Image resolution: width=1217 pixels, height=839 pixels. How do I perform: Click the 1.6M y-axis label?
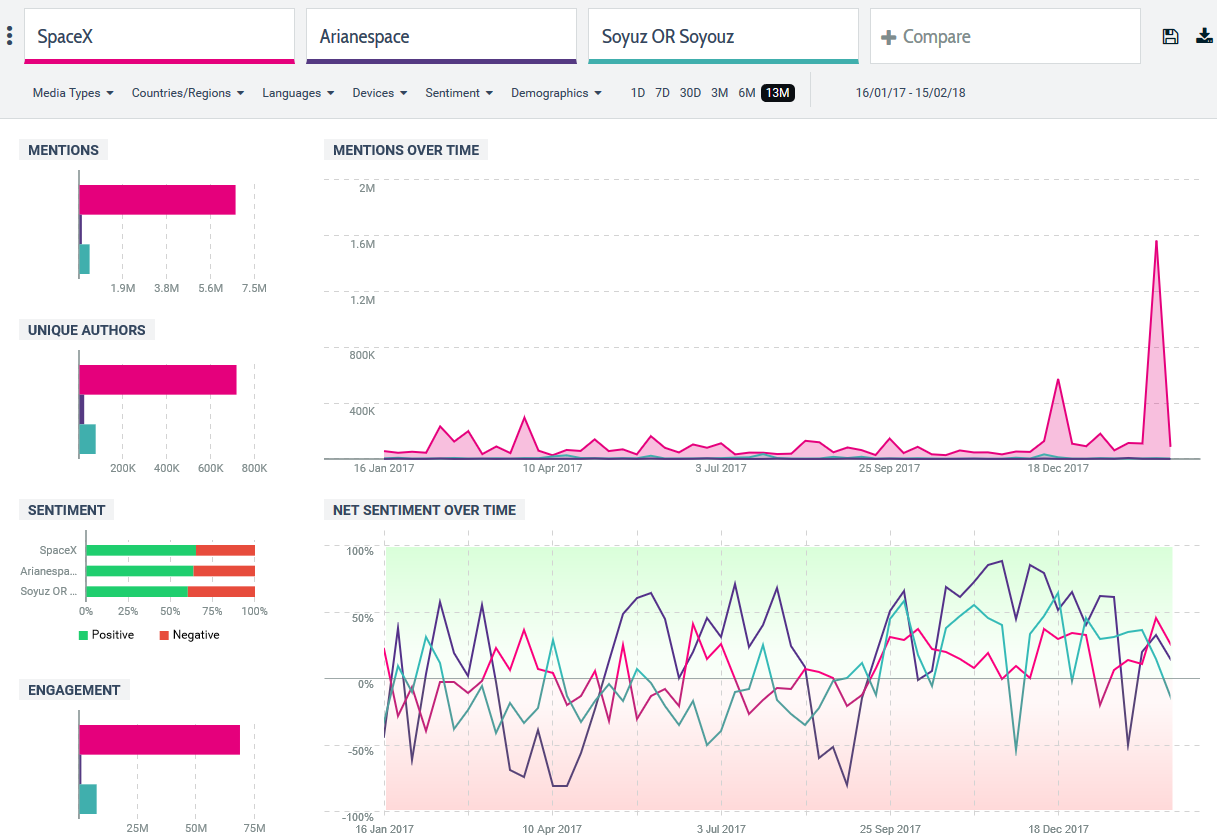361,244
